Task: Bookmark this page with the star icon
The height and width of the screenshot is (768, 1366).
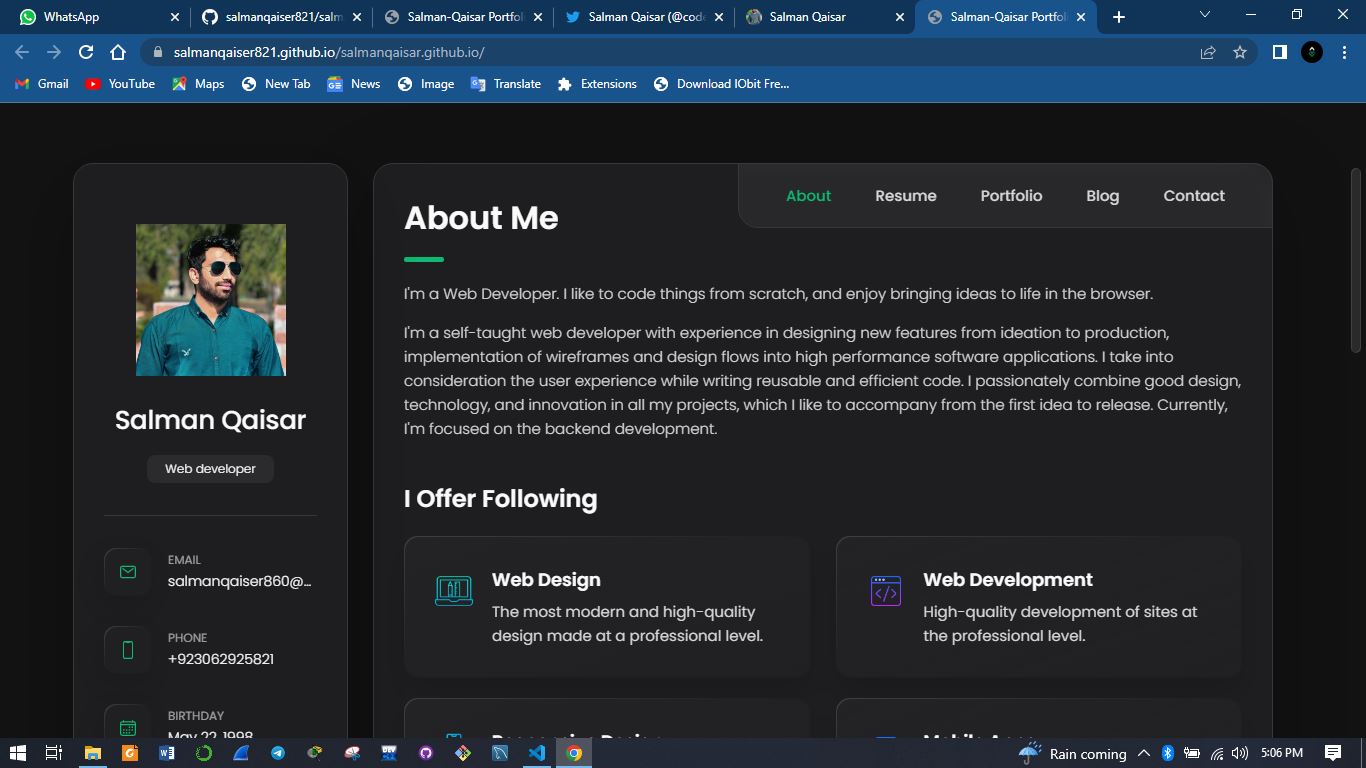Action: click(x=1240, y=52)
